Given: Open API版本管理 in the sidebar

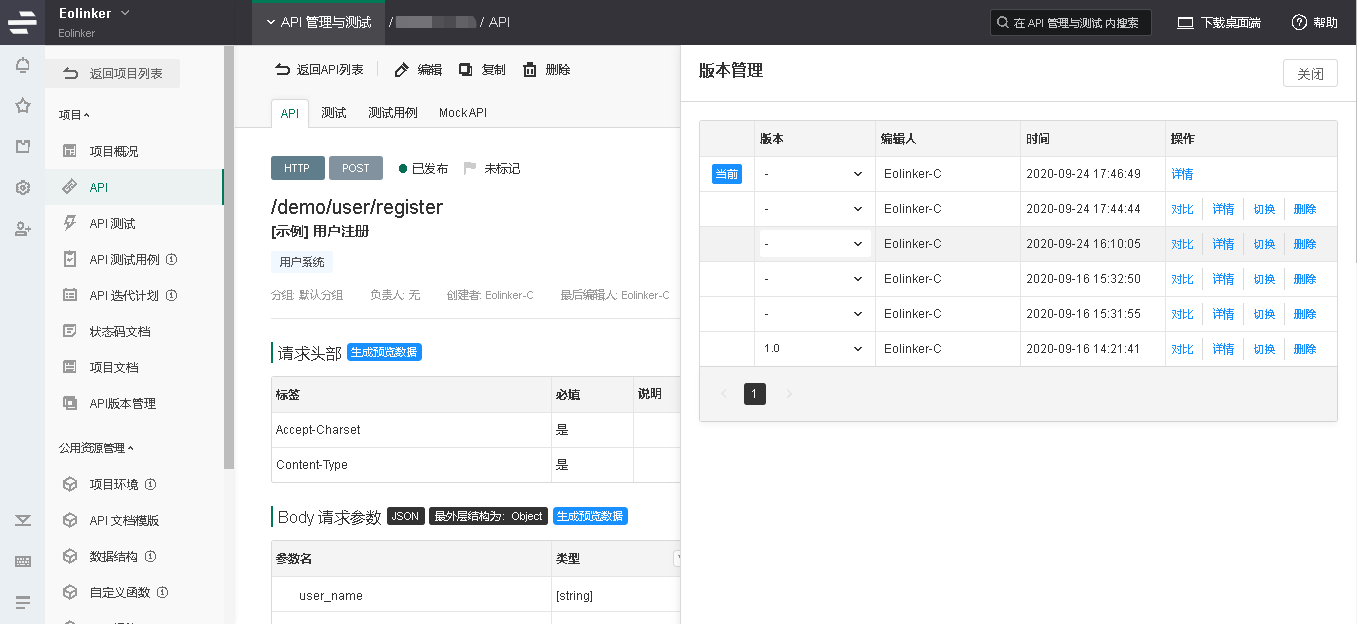Looking at the screenshot, I should pos(122,404).
